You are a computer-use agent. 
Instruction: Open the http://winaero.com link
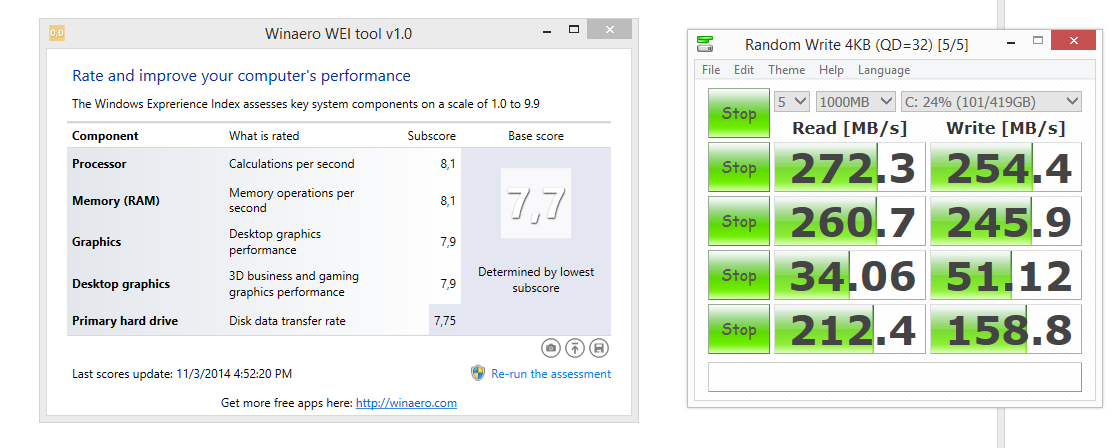click(x=406, y=403)
